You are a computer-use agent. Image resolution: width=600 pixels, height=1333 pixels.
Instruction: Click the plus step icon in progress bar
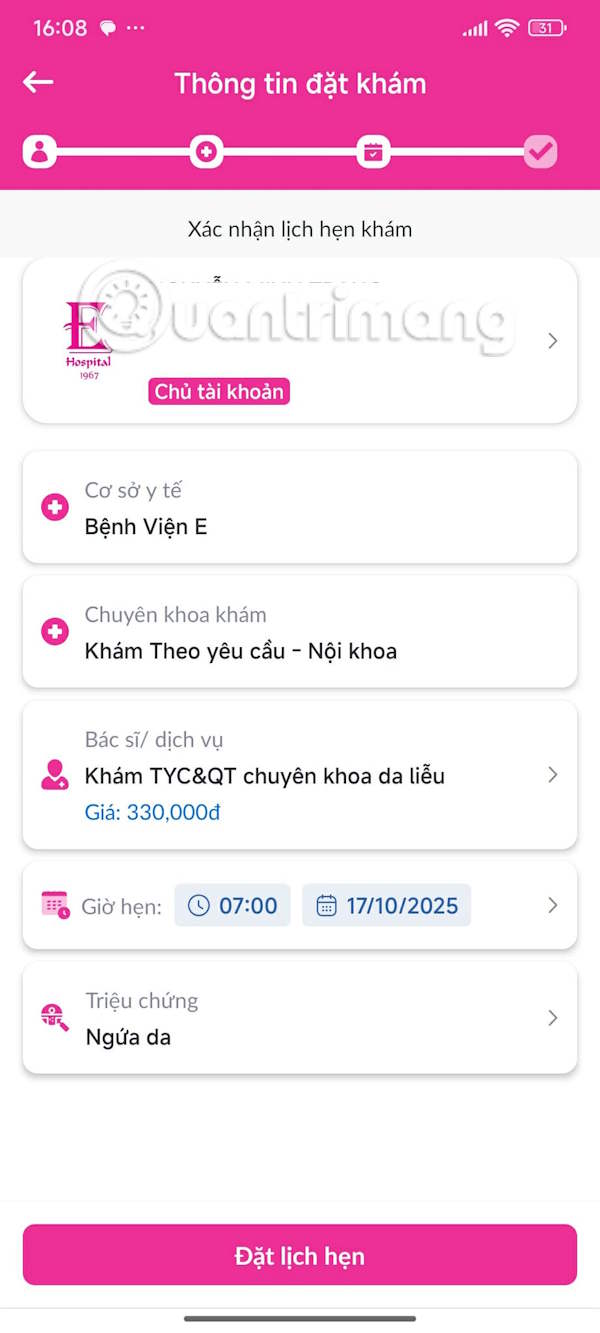[x=206, y=152]
